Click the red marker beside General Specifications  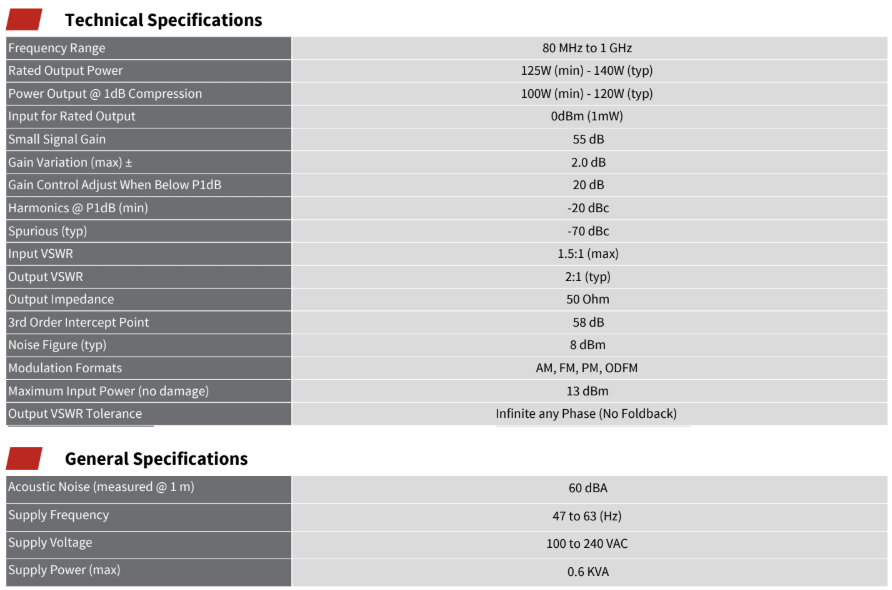pos(24,458)
